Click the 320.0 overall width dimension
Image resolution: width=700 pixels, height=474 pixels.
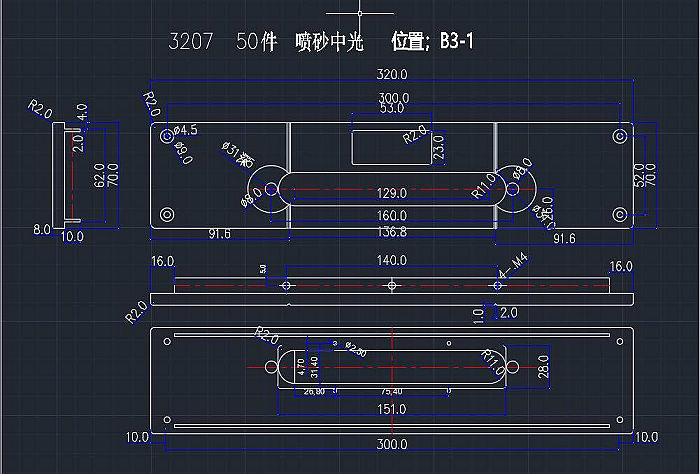pos(391,74)
